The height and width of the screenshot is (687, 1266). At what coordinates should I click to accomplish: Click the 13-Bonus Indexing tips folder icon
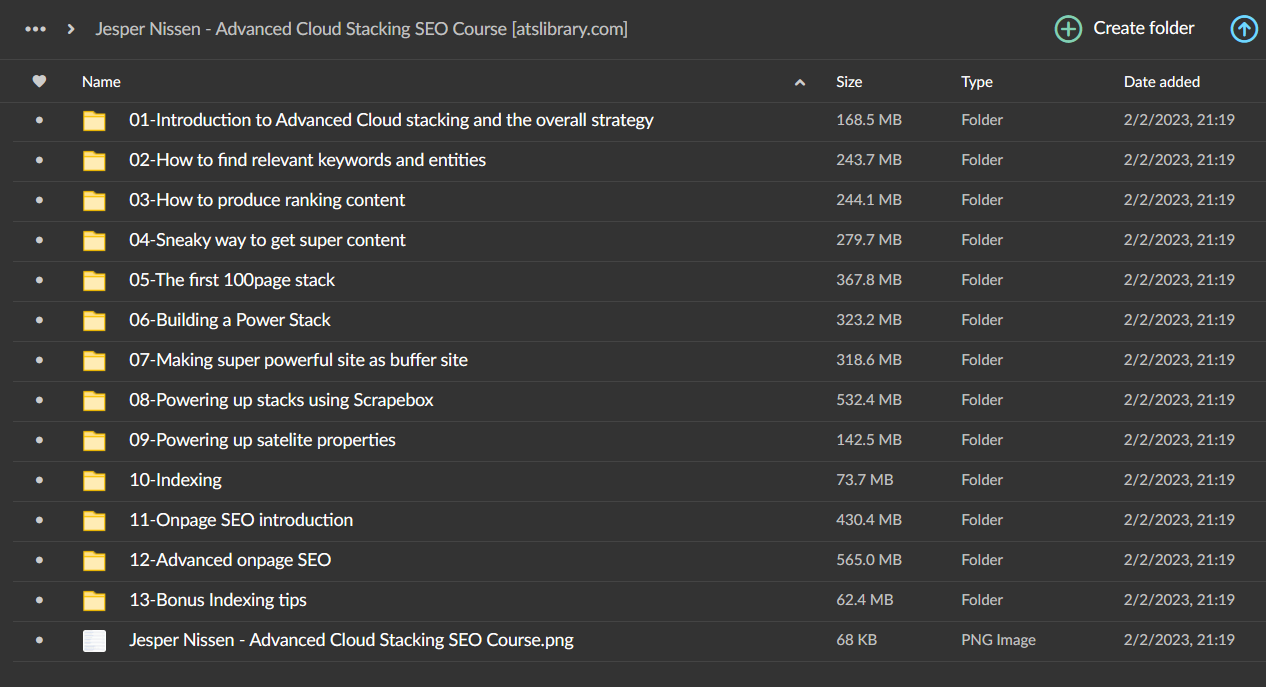pyautogui.click(x=94, y=601)
